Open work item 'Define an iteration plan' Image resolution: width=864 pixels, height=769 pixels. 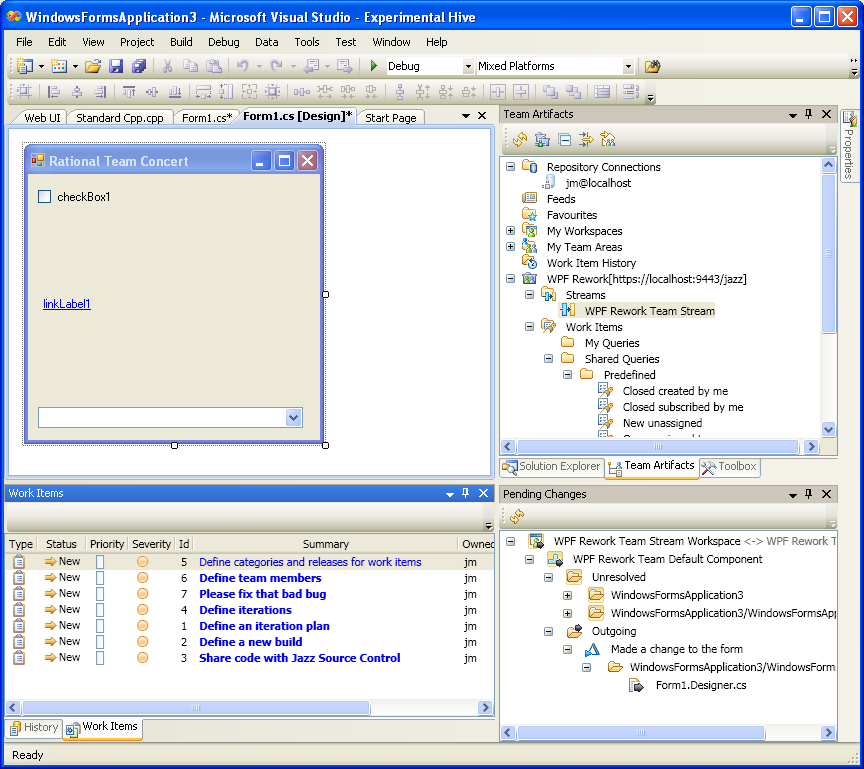[264, 626]
